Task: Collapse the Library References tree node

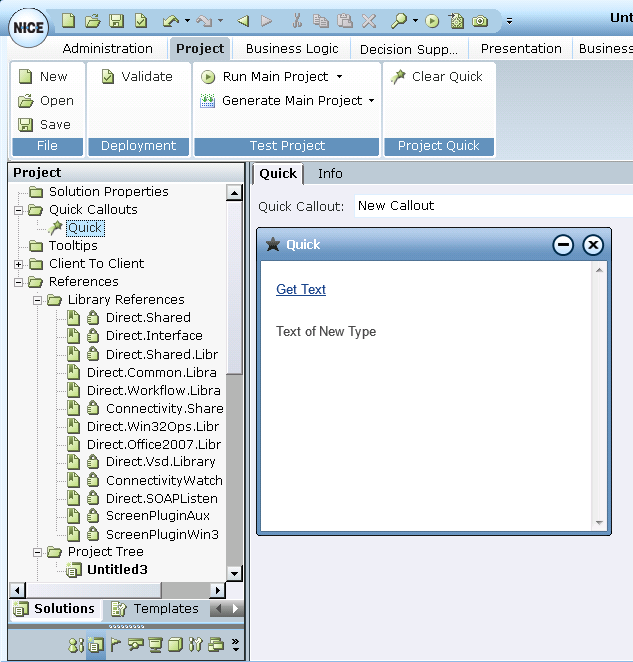Action: coord(38,300)
